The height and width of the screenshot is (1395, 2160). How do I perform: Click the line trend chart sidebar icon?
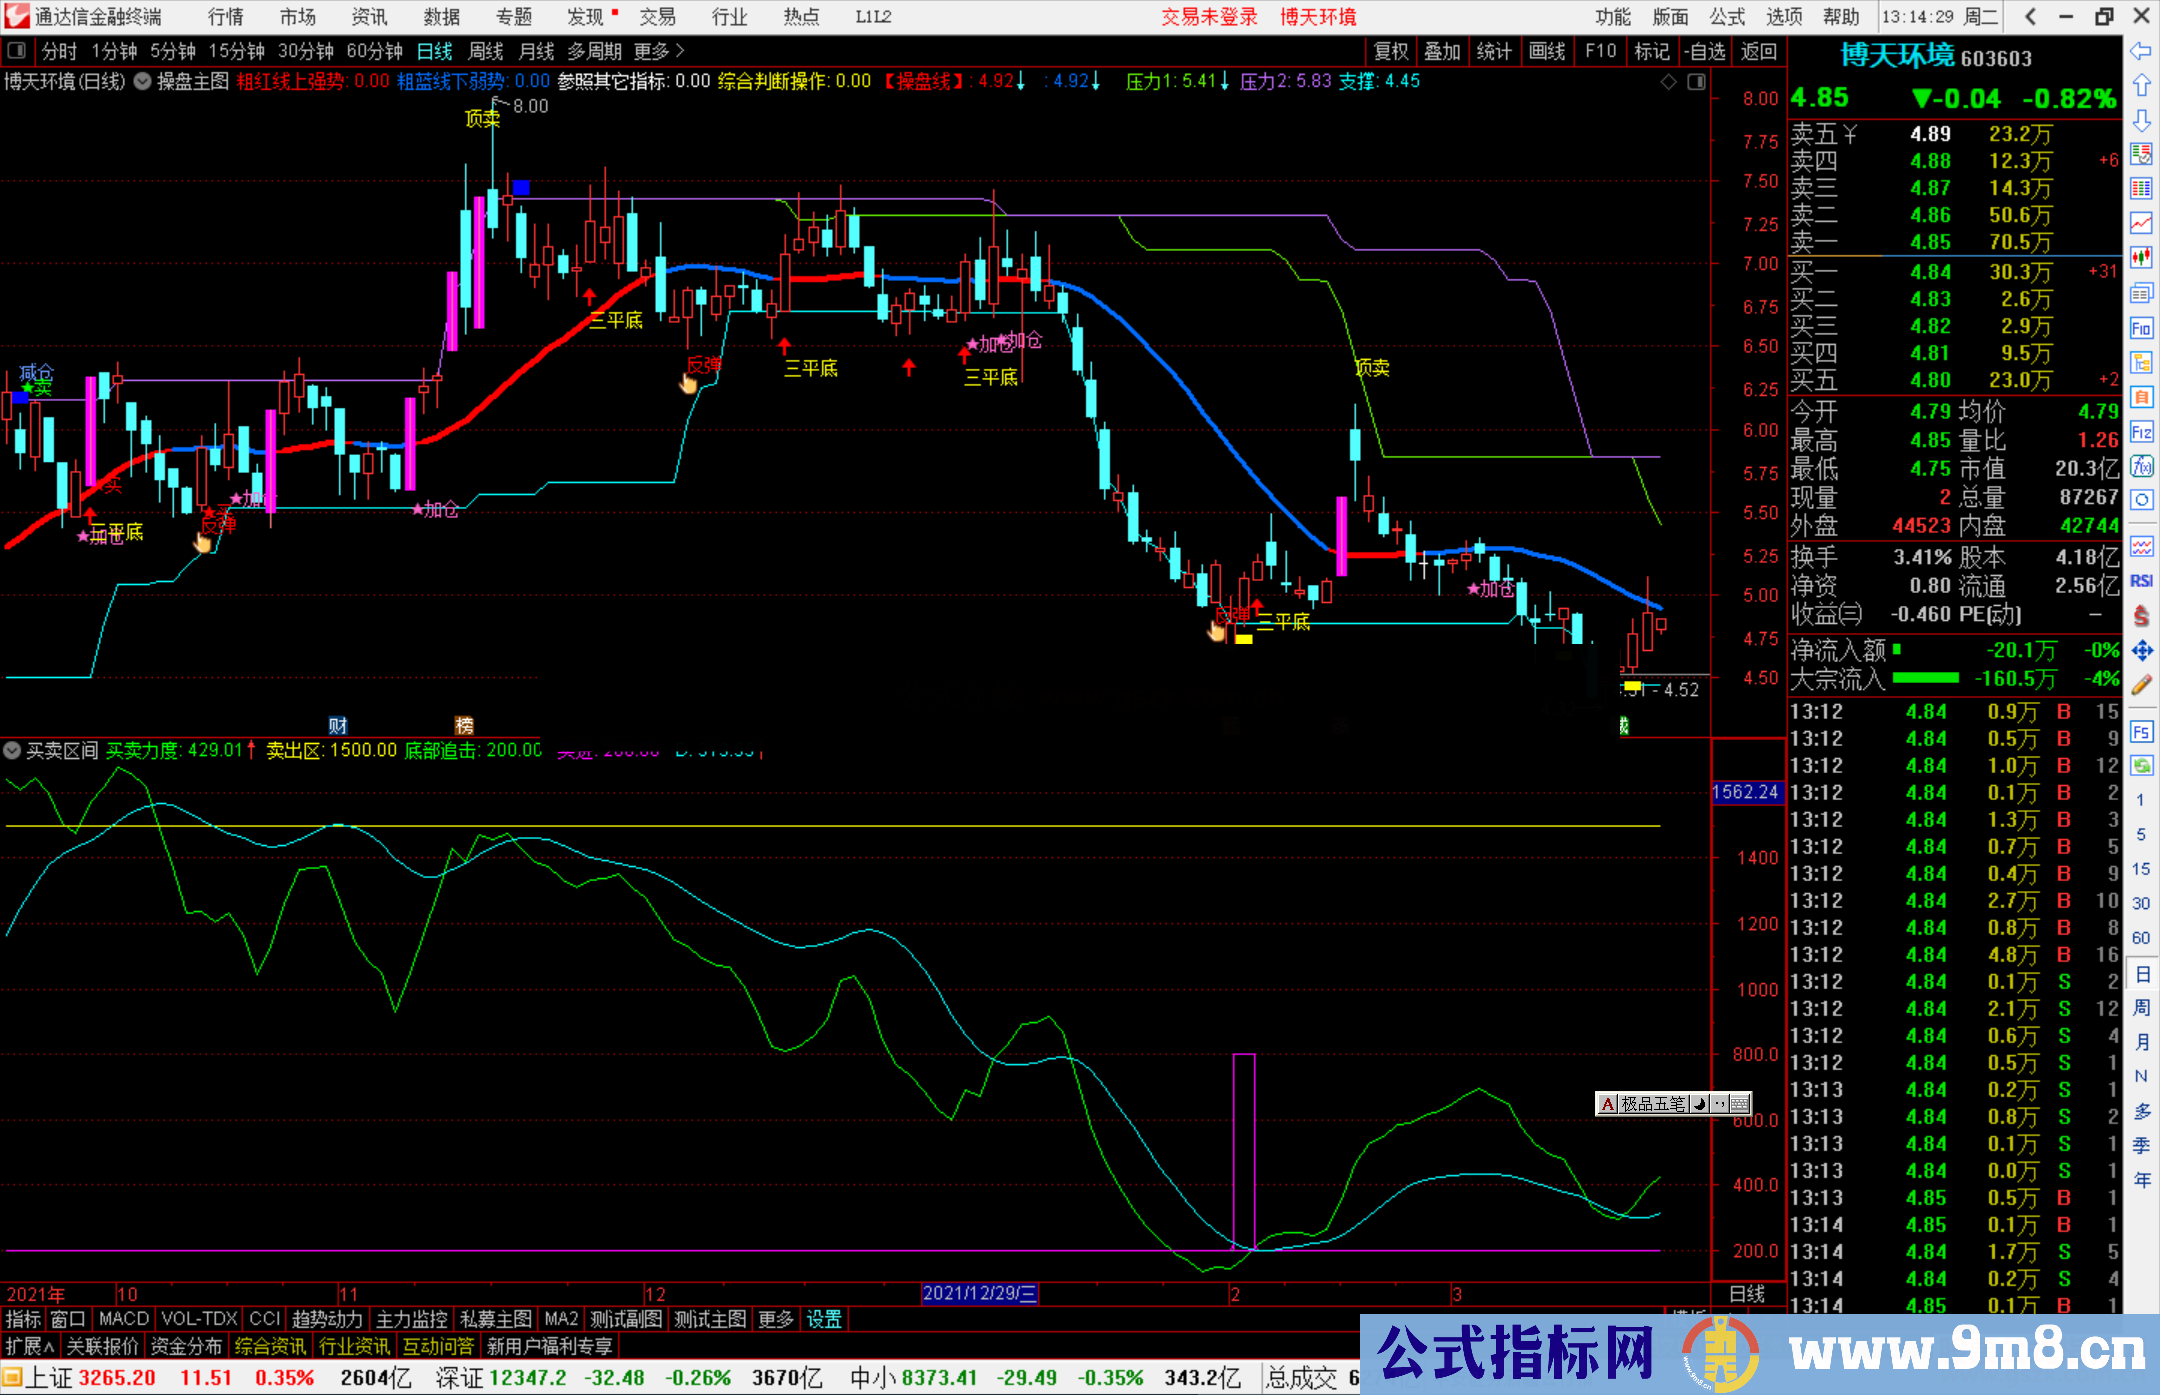pos(2141,222)
